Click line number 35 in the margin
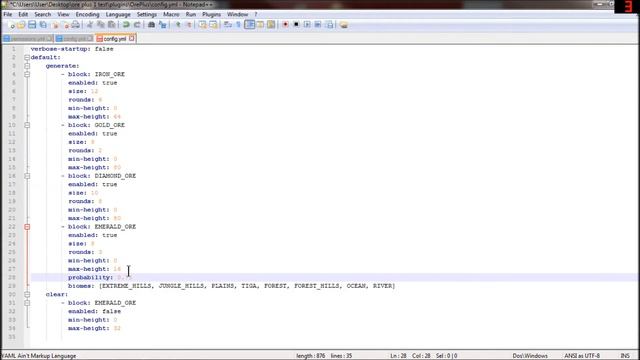Screen dimensions: 640x360 click(12, 337)
